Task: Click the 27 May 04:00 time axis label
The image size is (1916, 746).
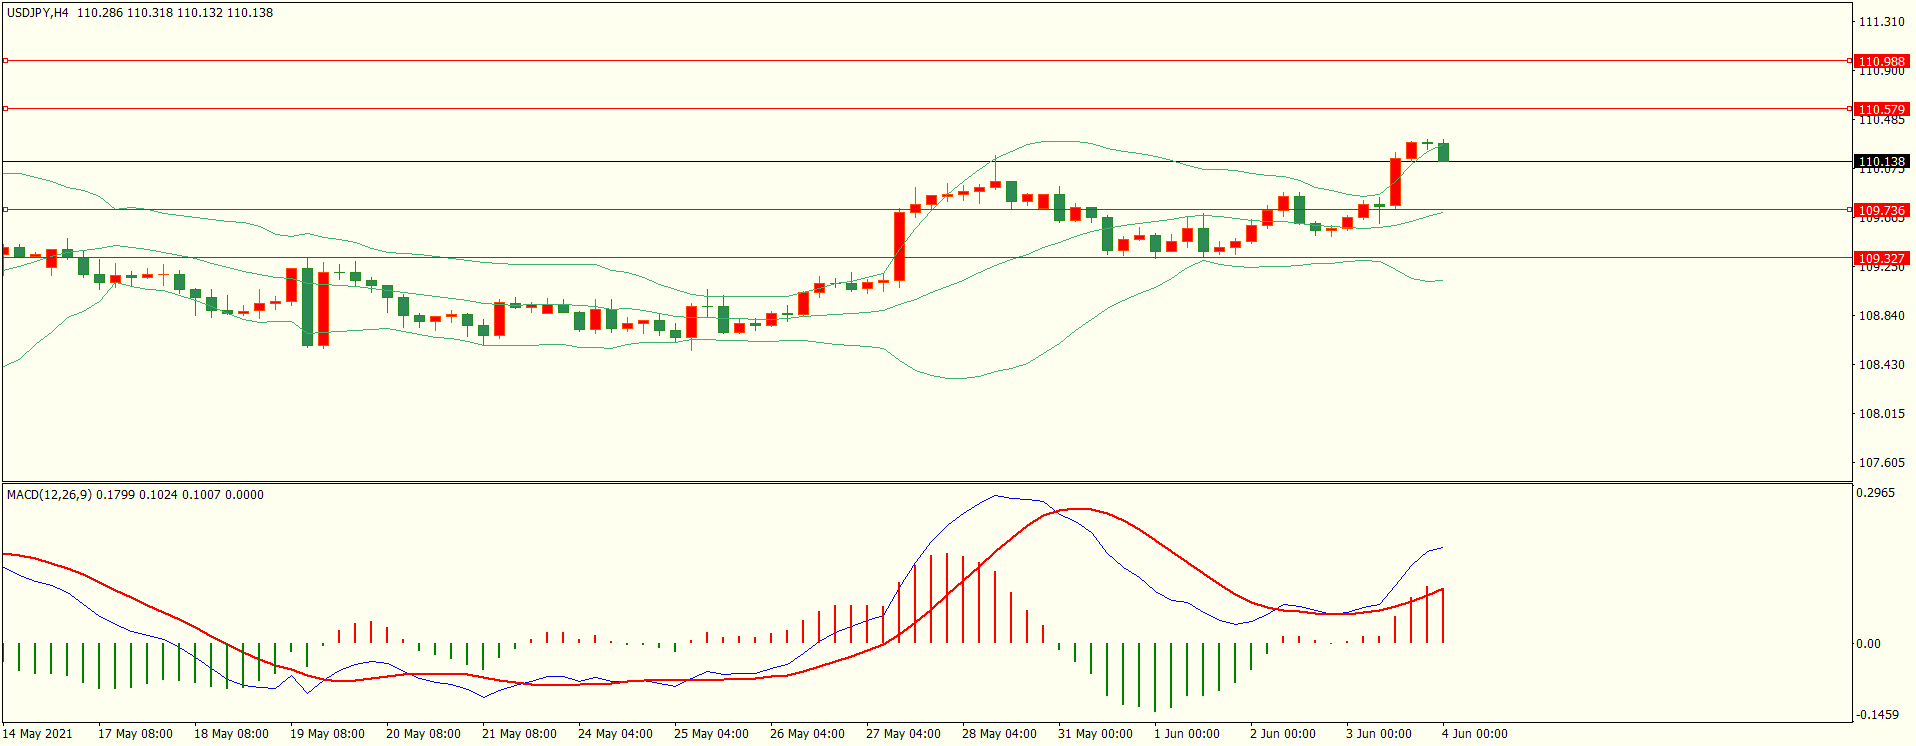Action: (x=903, y=734)
